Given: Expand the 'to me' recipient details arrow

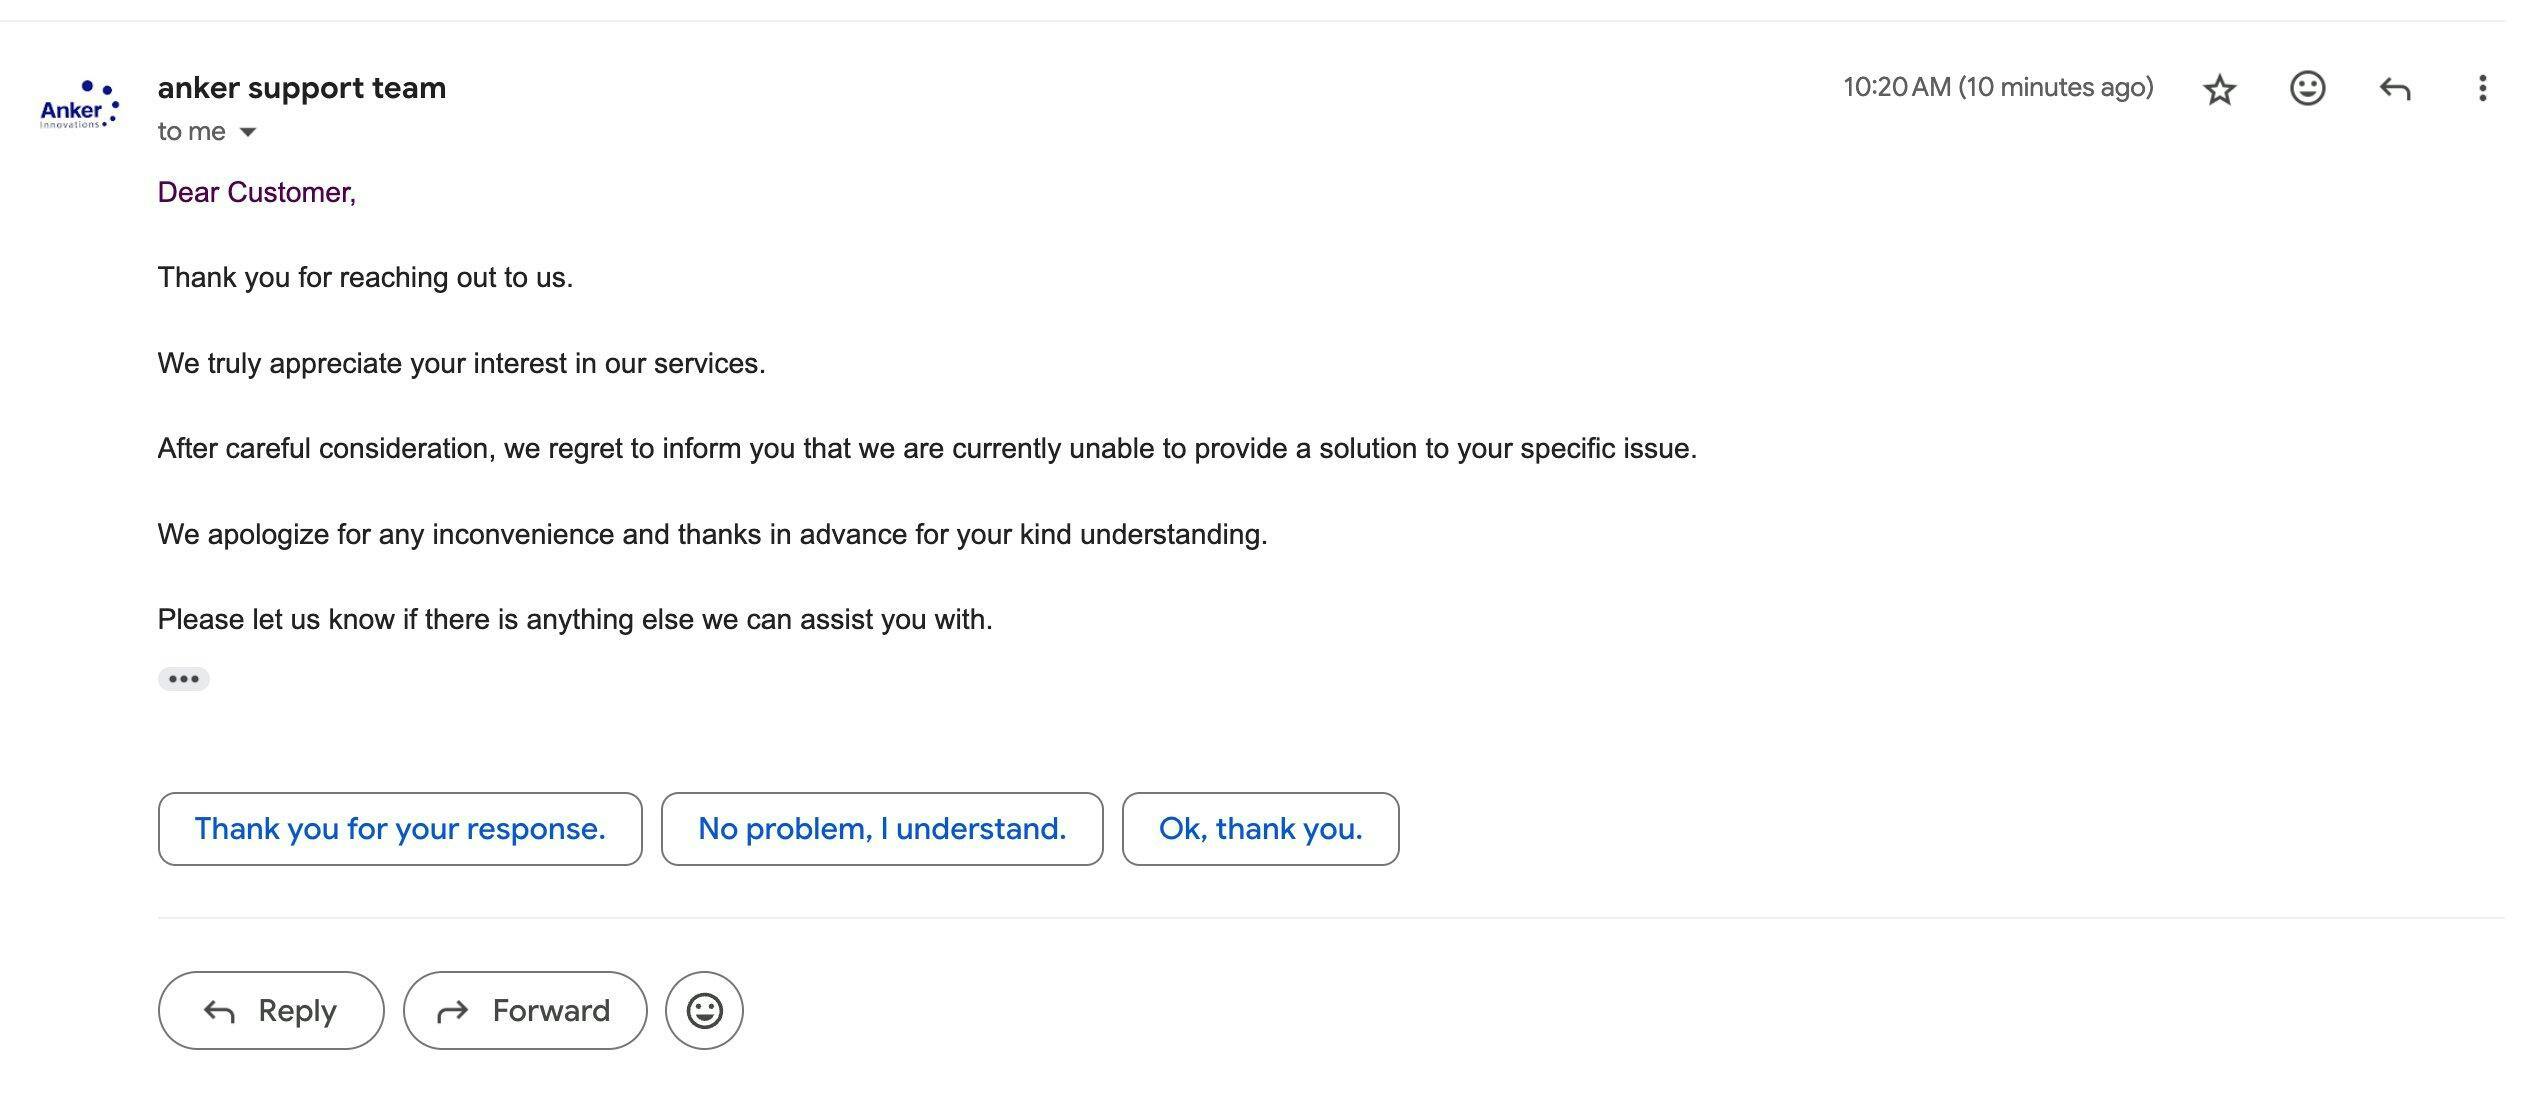Looking at the screenshot, I should tap(248, 132).
